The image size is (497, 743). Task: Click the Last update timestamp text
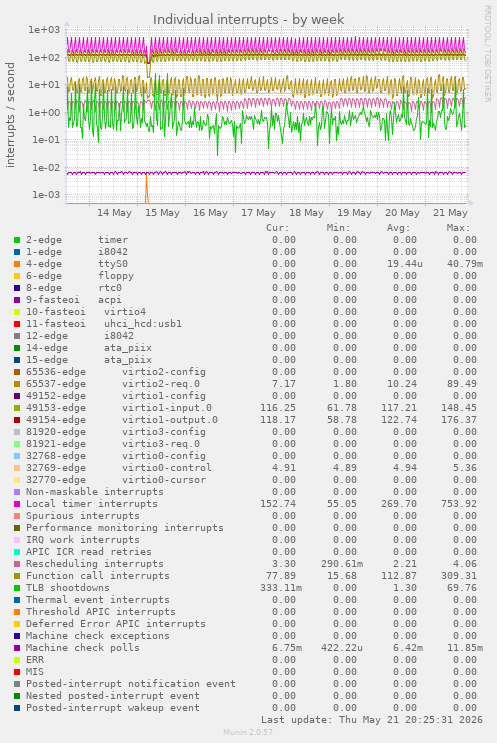(372, 720)
